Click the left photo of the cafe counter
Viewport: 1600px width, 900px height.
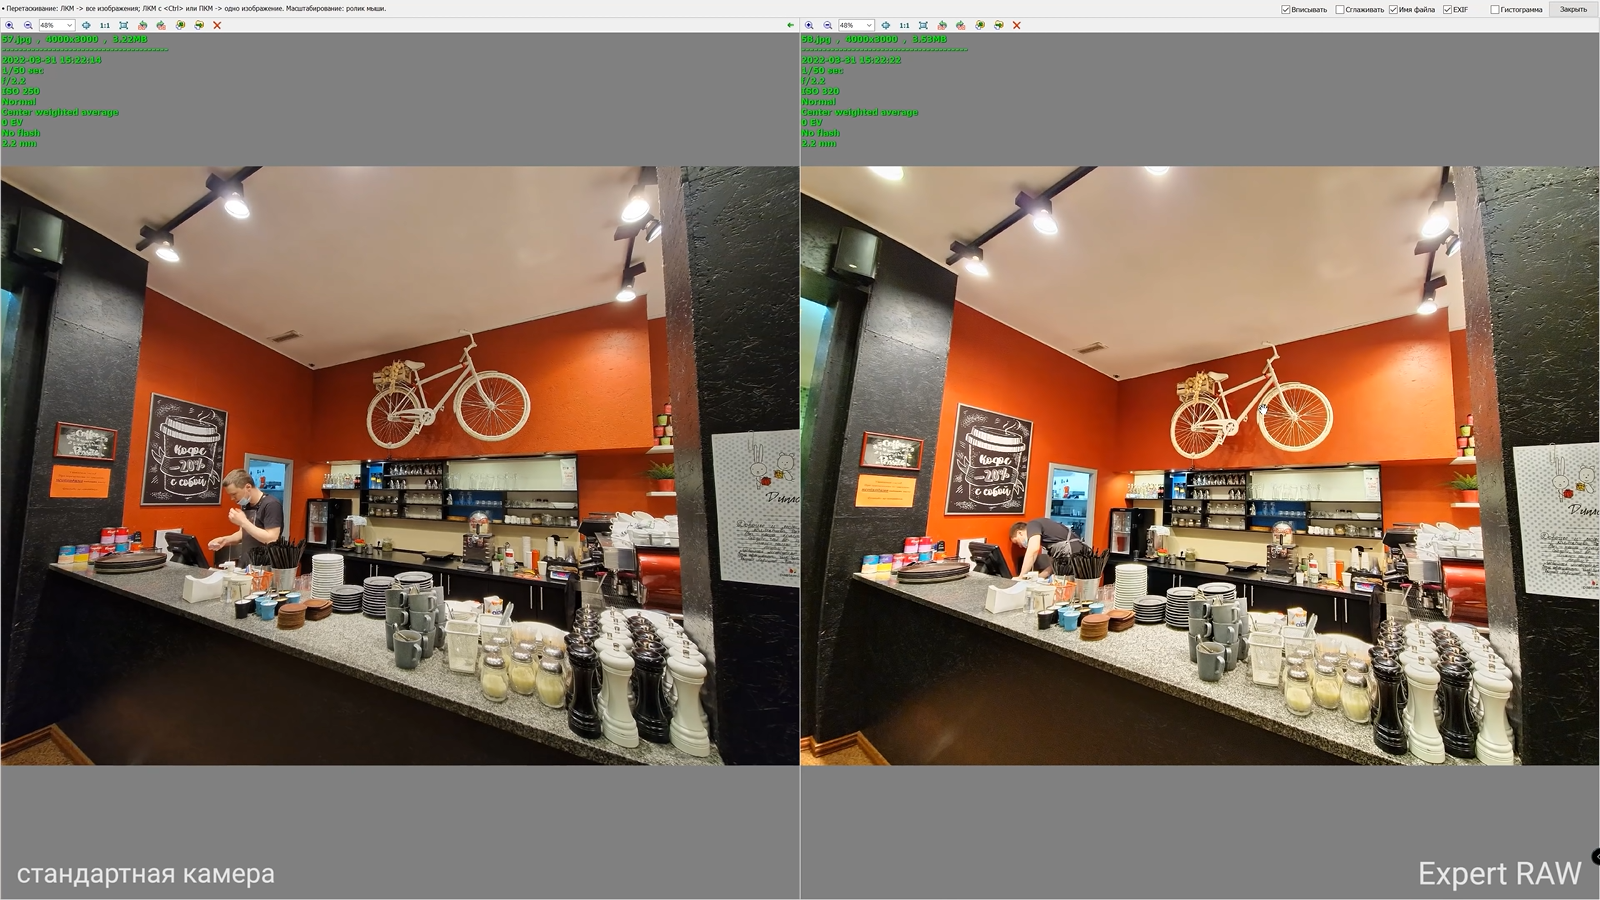[x=400, y=465]
